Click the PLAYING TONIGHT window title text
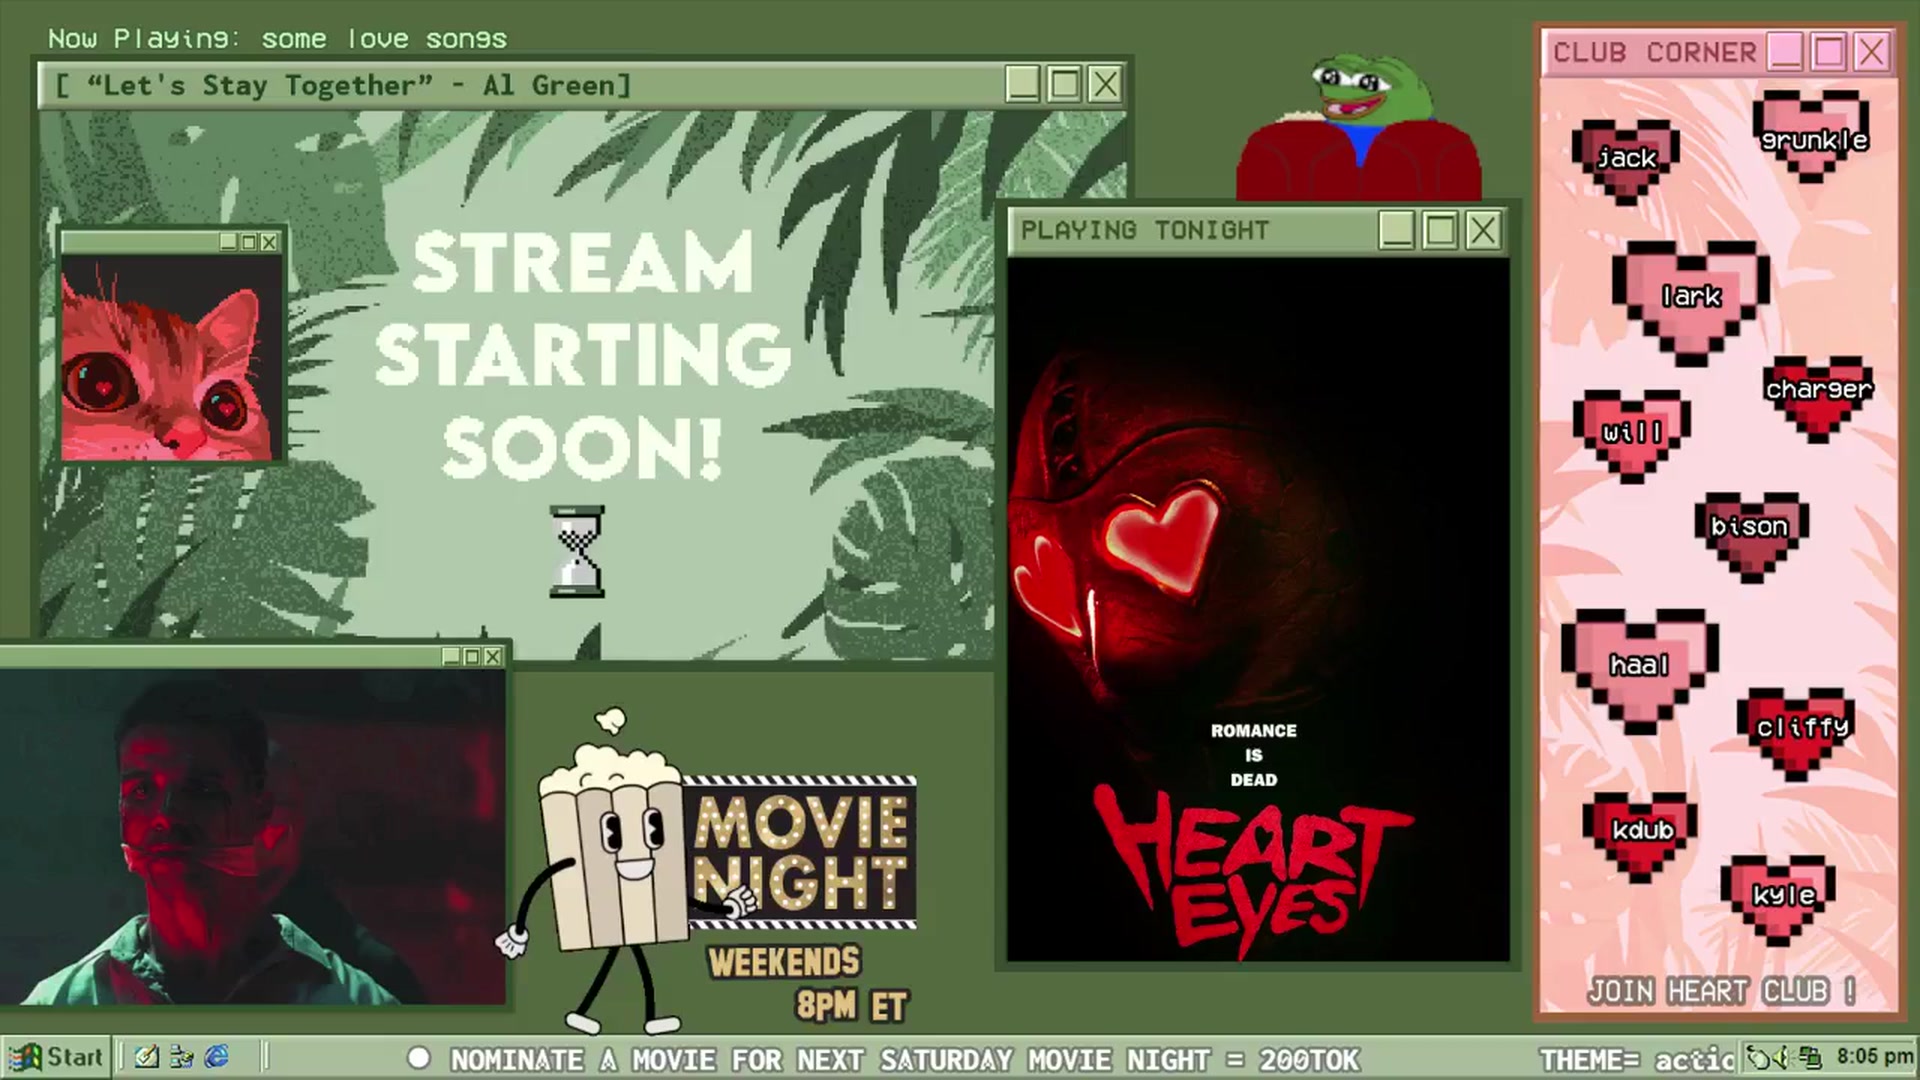This screenshot has height=1080, width=1920. (x=1145, y=230)
